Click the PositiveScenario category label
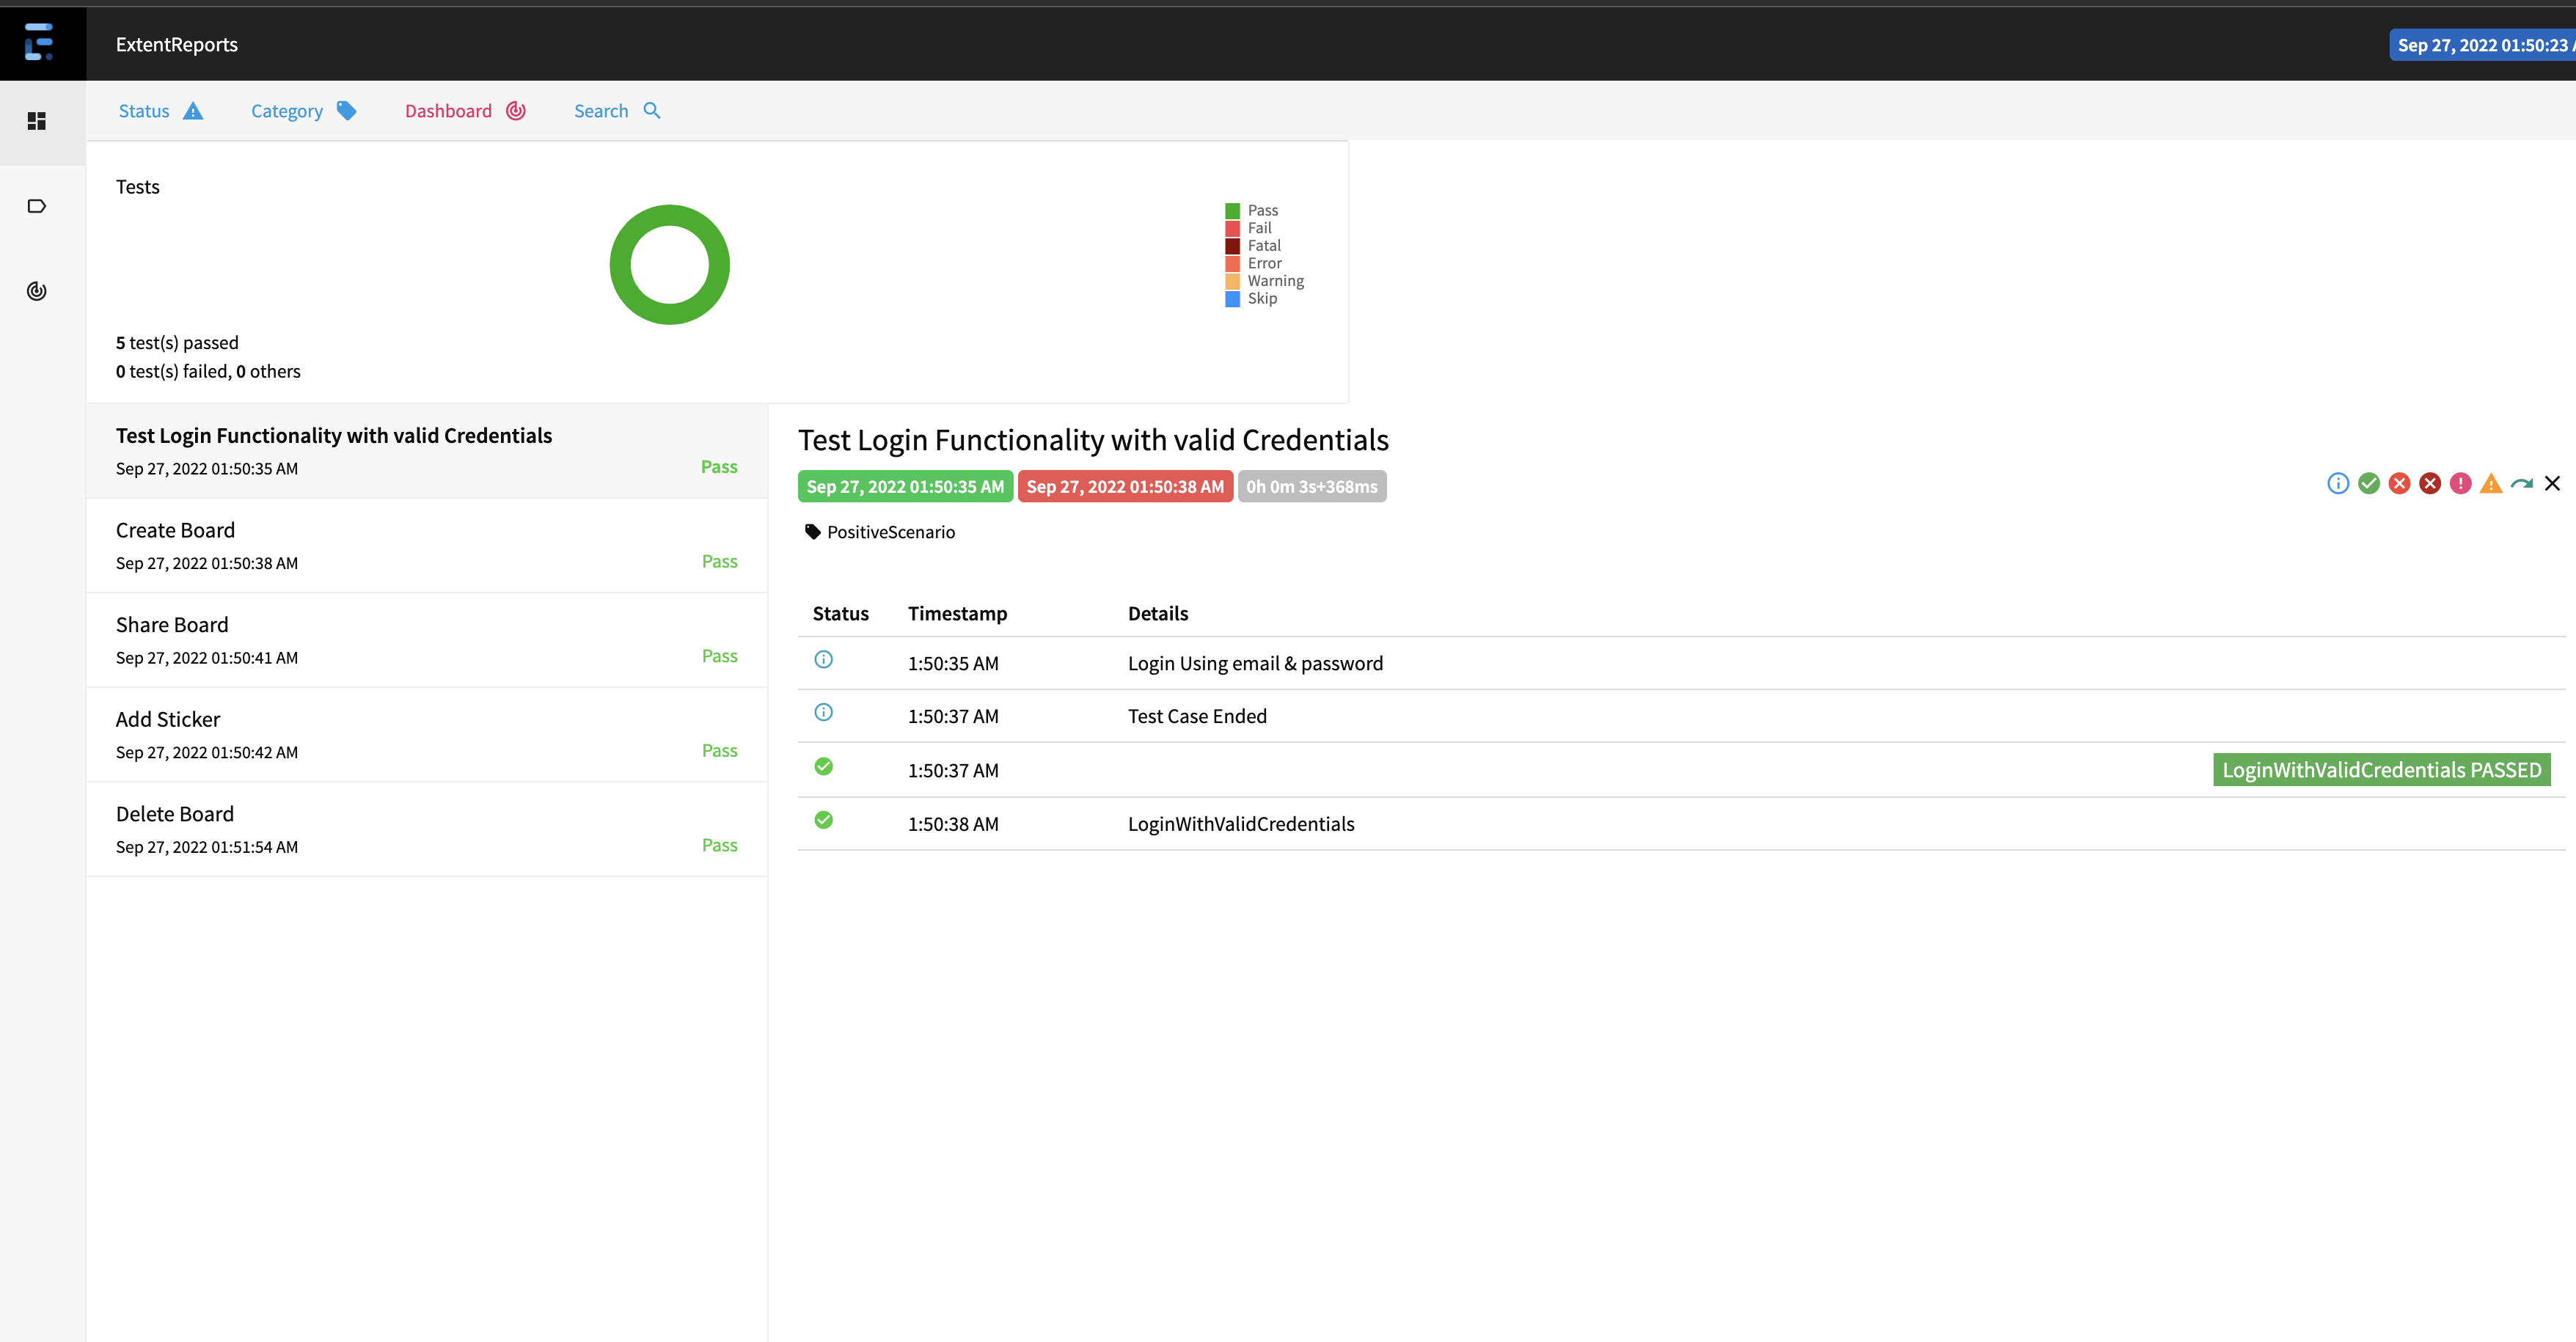Screen dimensions: 2576x1342 coord(891,532)
